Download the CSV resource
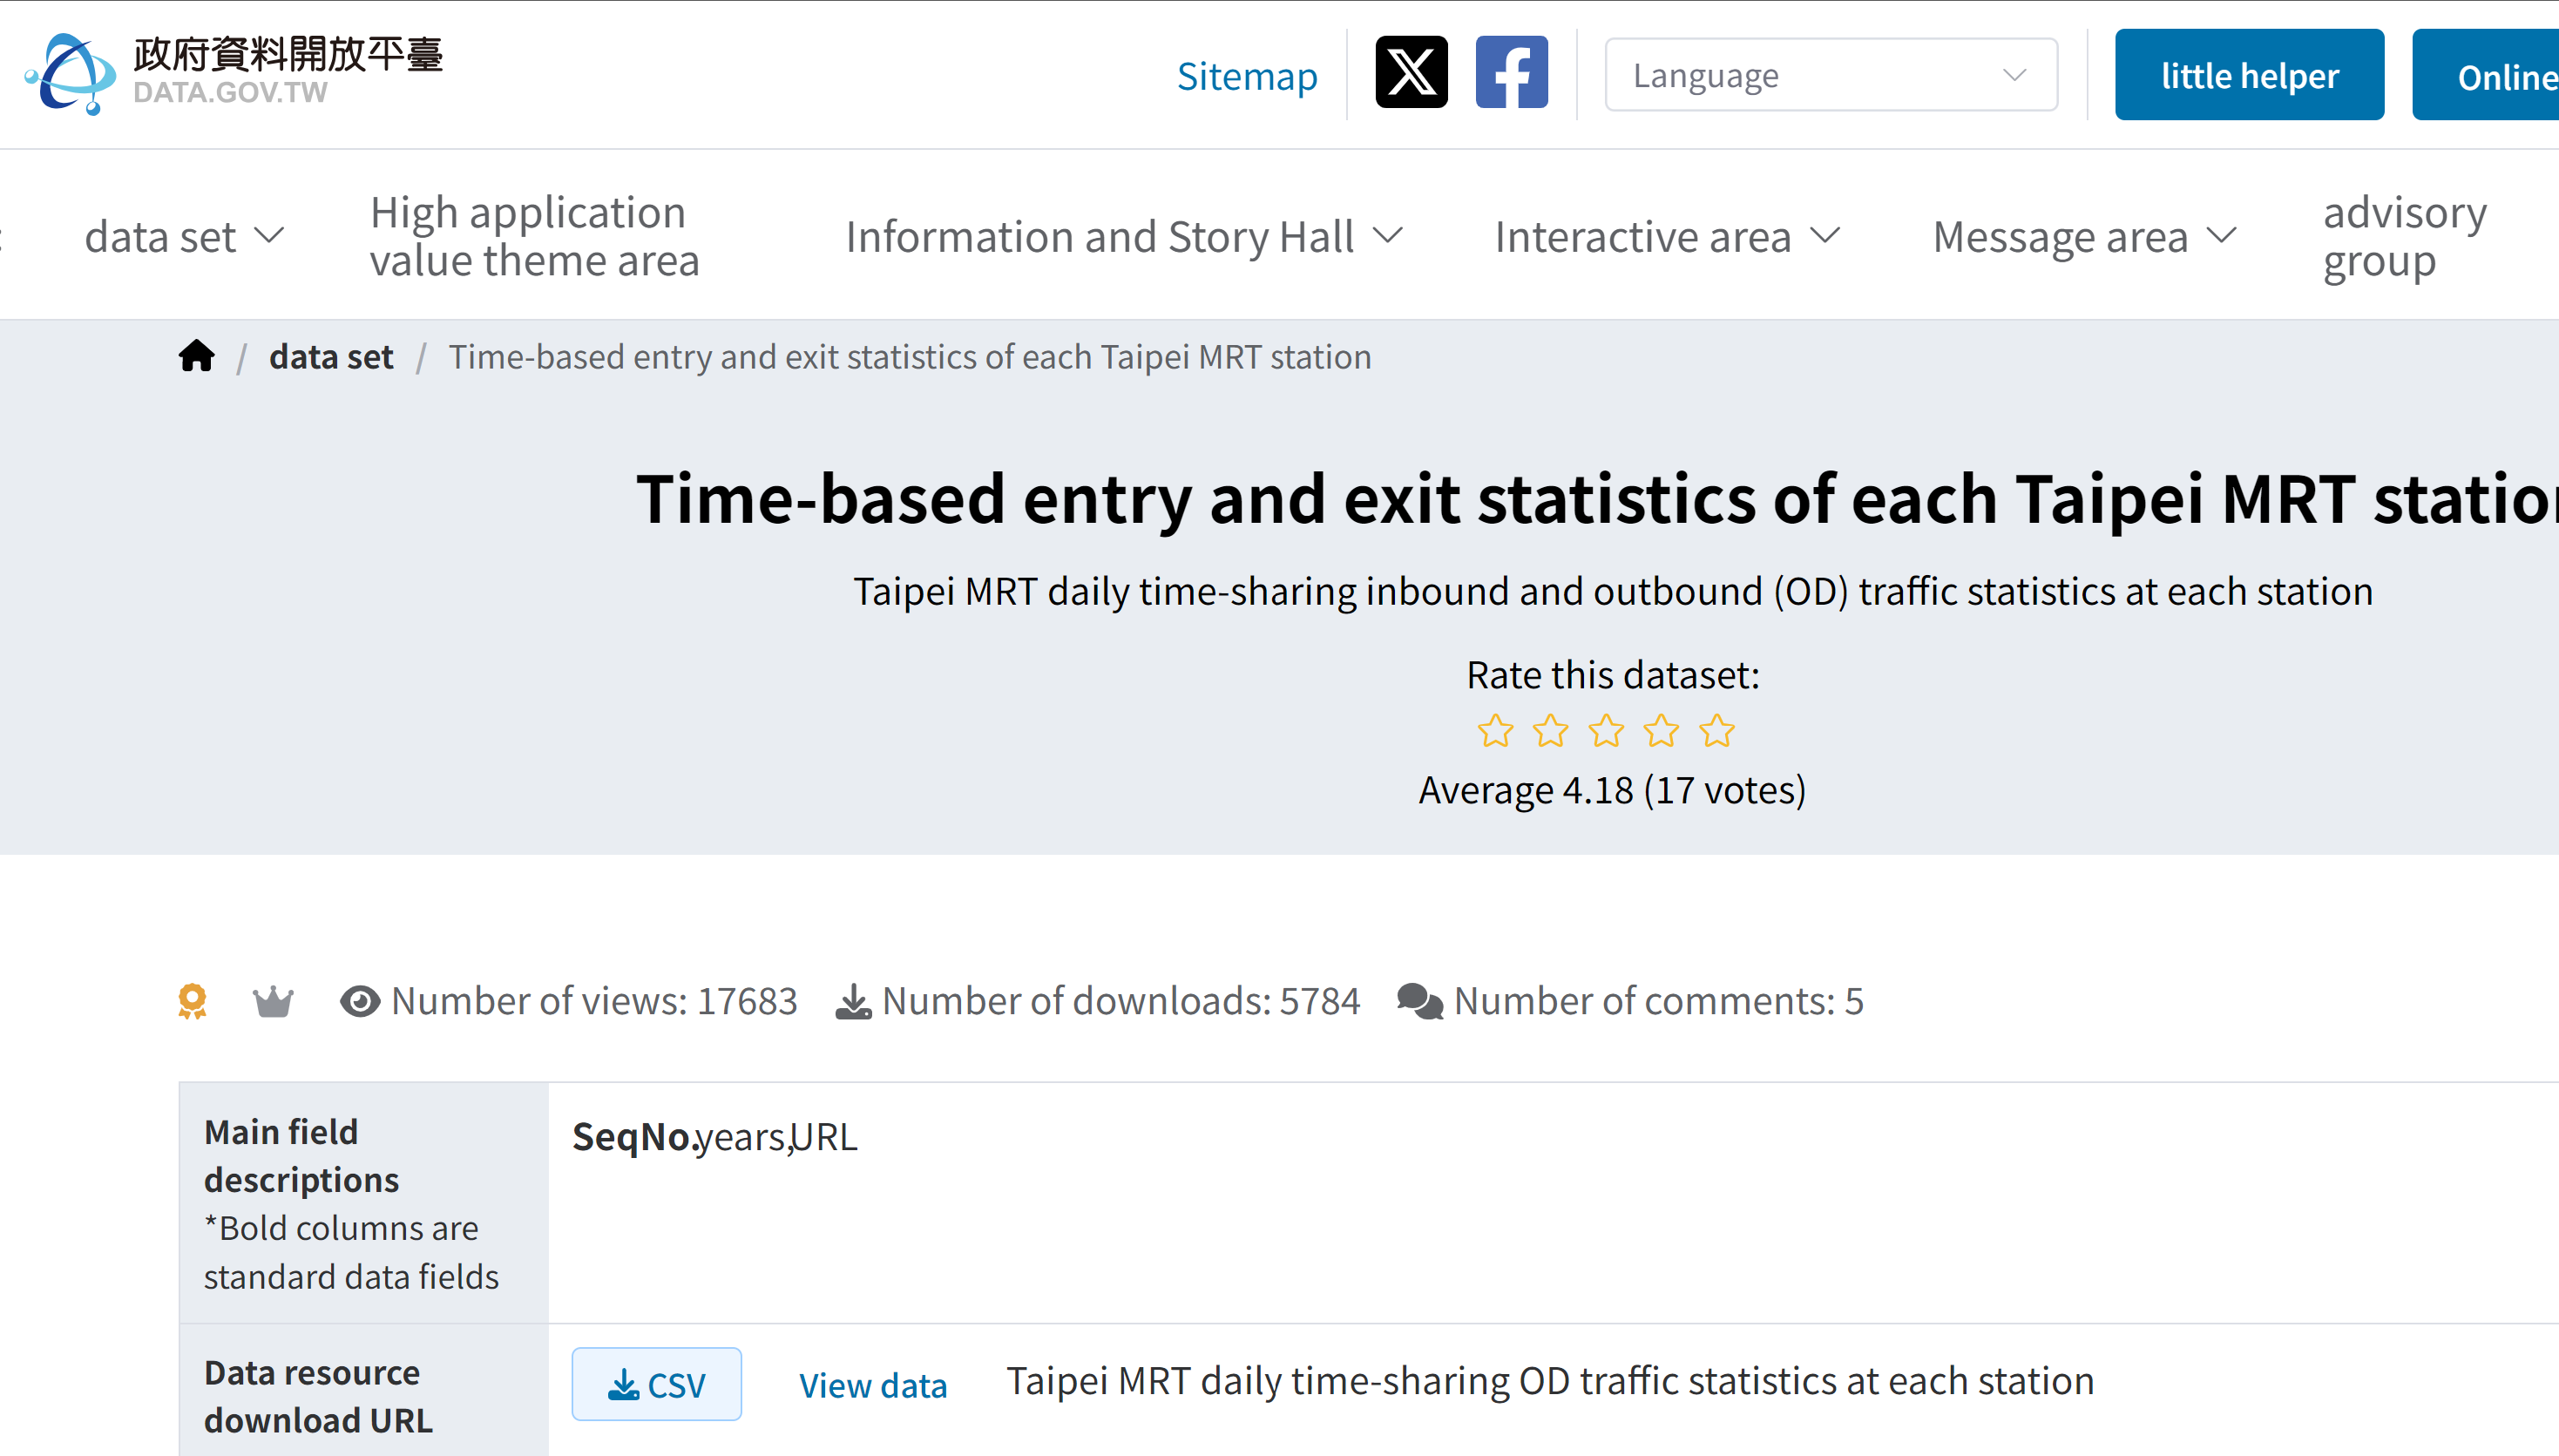Image resolution: width=2559 pixels, height=1456 pixels. tap(656, 1384)
